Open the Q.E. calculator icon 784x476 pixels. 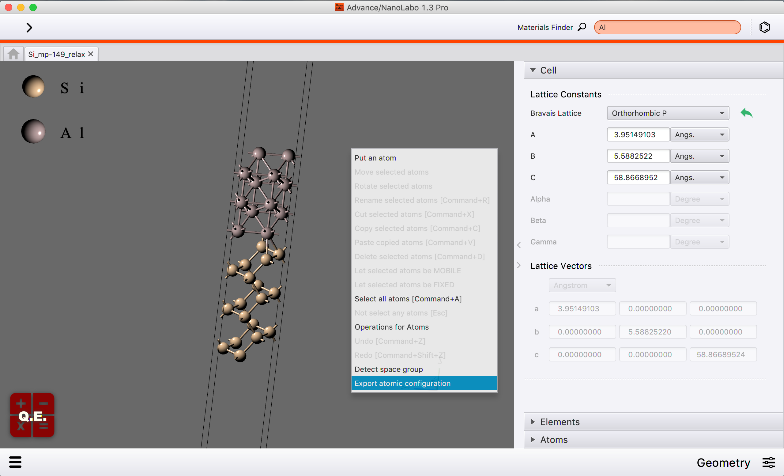(x=32, y=415)
